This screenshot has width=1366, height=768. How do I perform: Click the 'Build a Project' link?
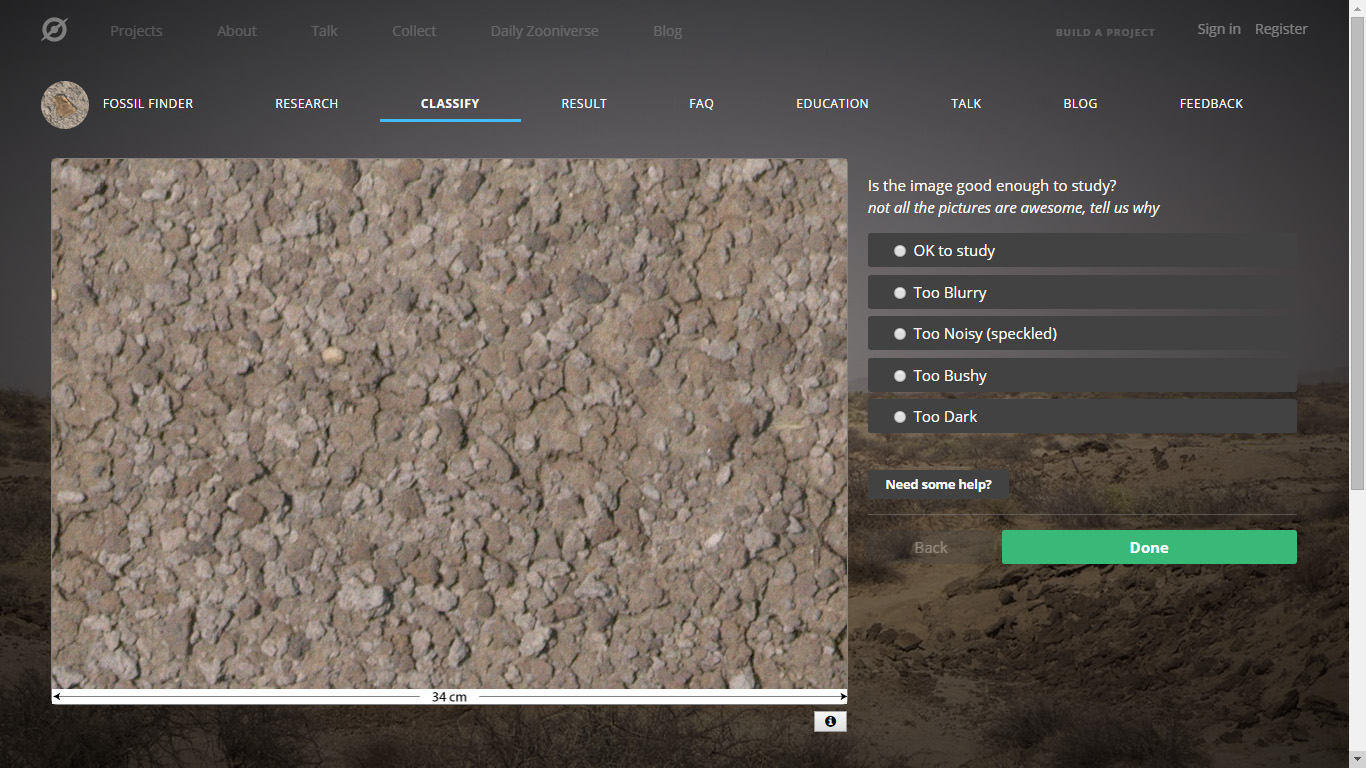tap(1105, 32)
